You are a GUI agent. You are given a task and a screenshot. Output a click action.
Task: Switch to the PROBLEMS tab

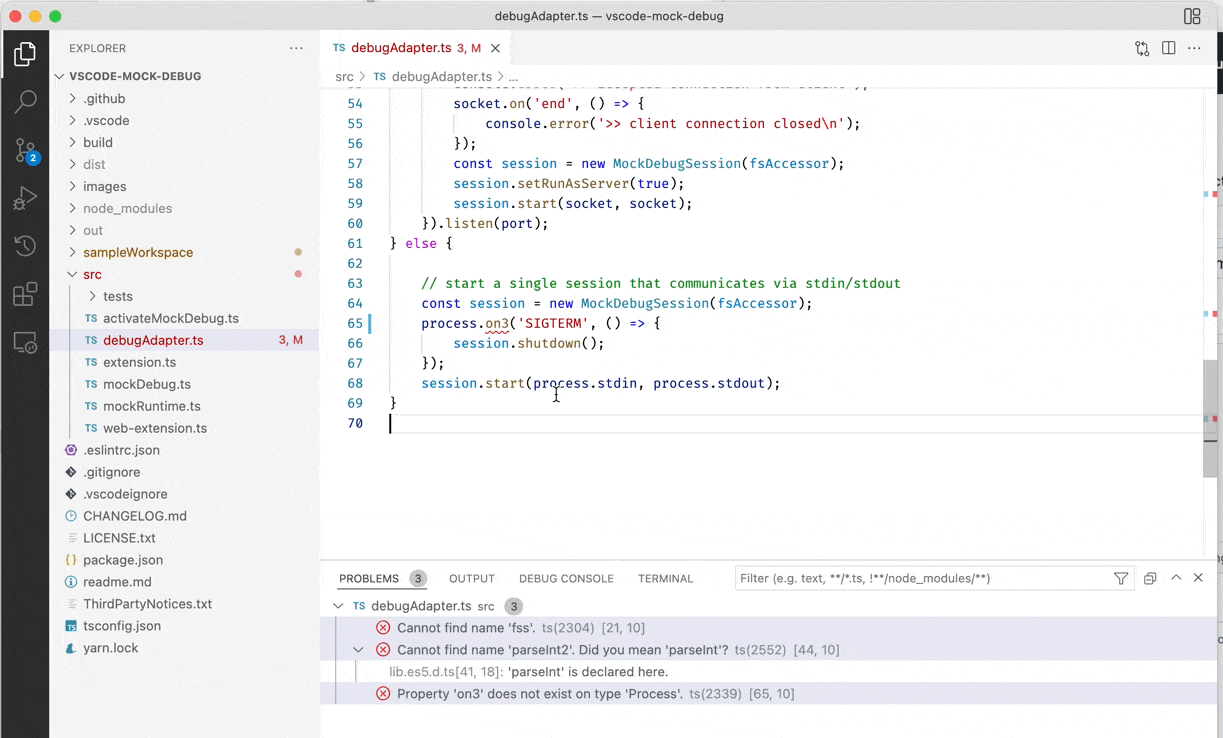[x=369, y=578]
